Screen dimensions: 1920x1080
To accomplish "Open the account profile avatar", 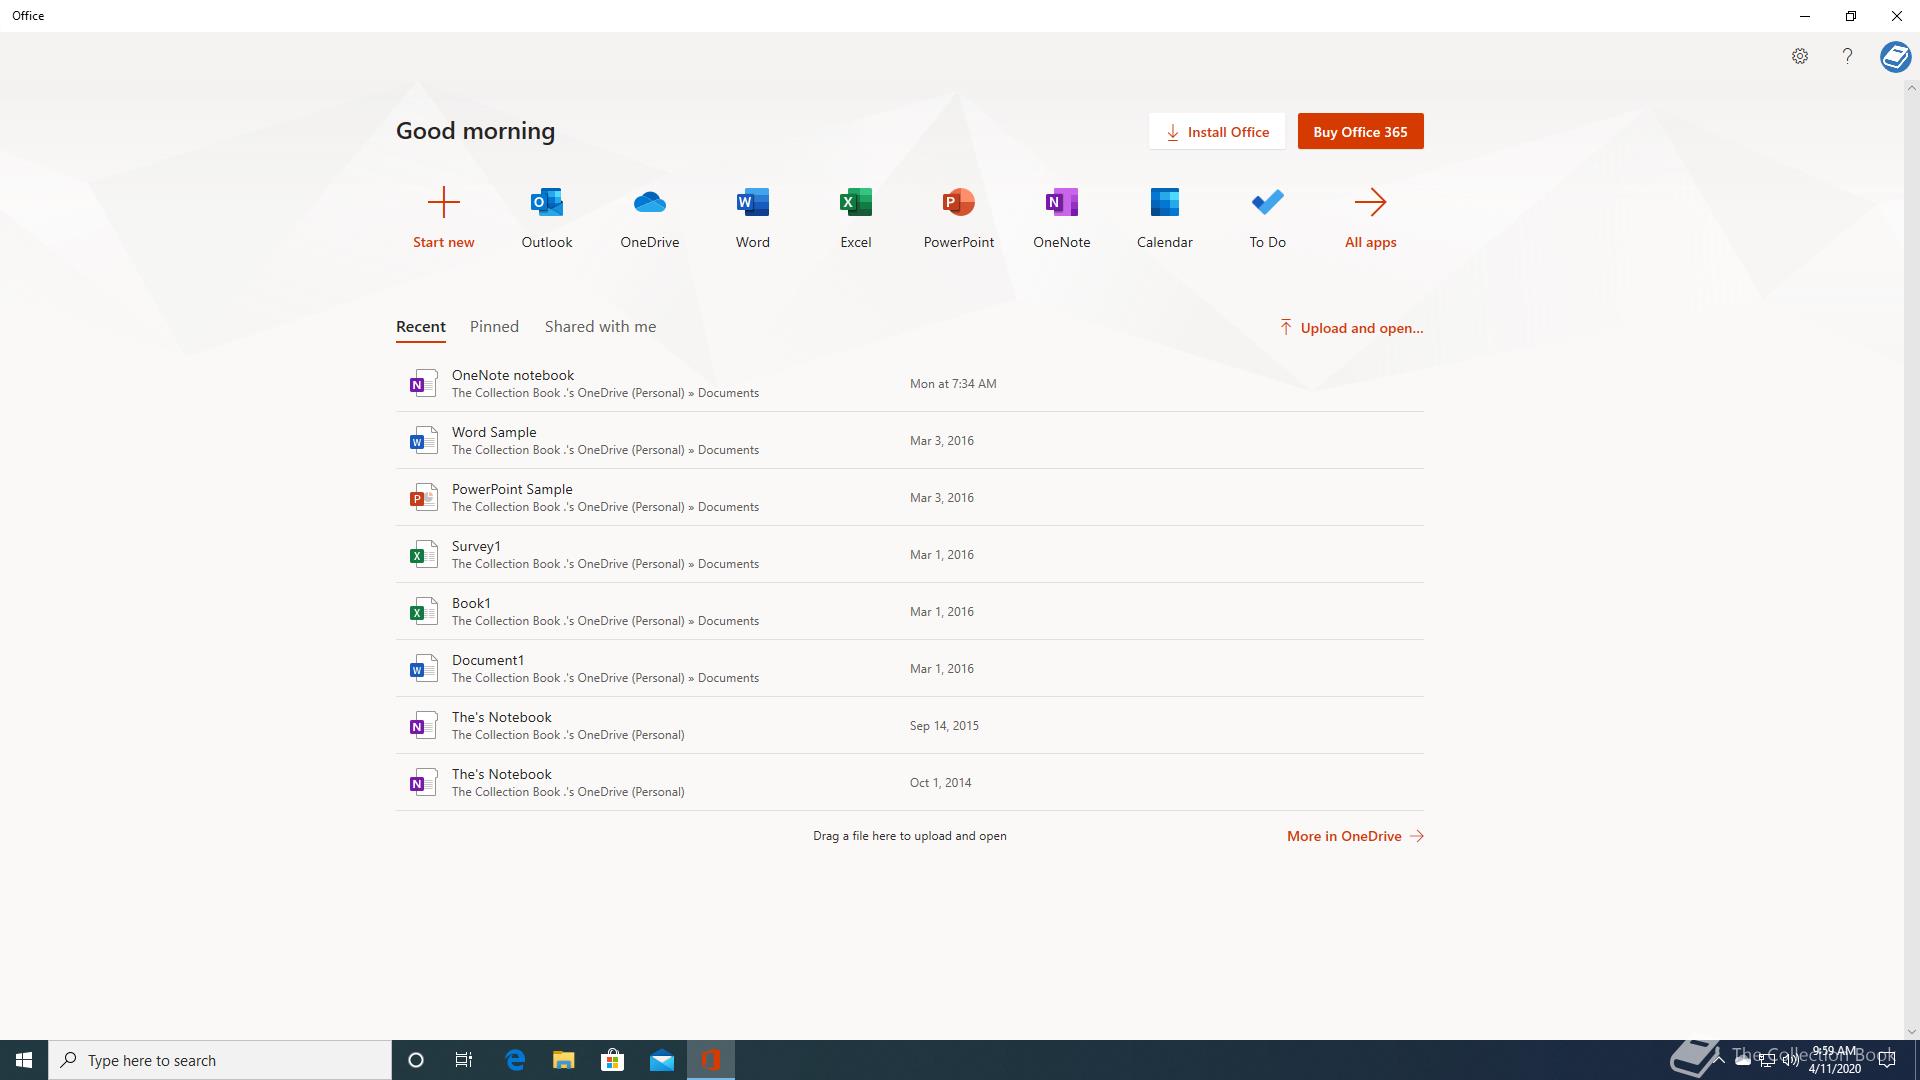I will (1895, 57).
